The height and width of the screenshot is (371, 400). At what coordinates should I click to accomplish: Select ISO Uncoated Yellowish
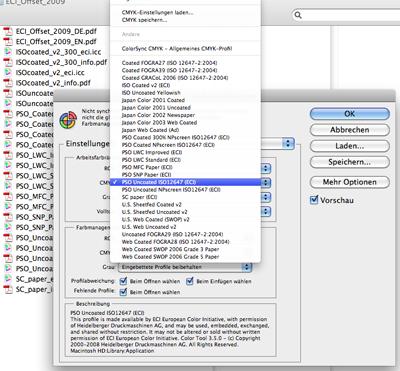[x=185, y=93]
